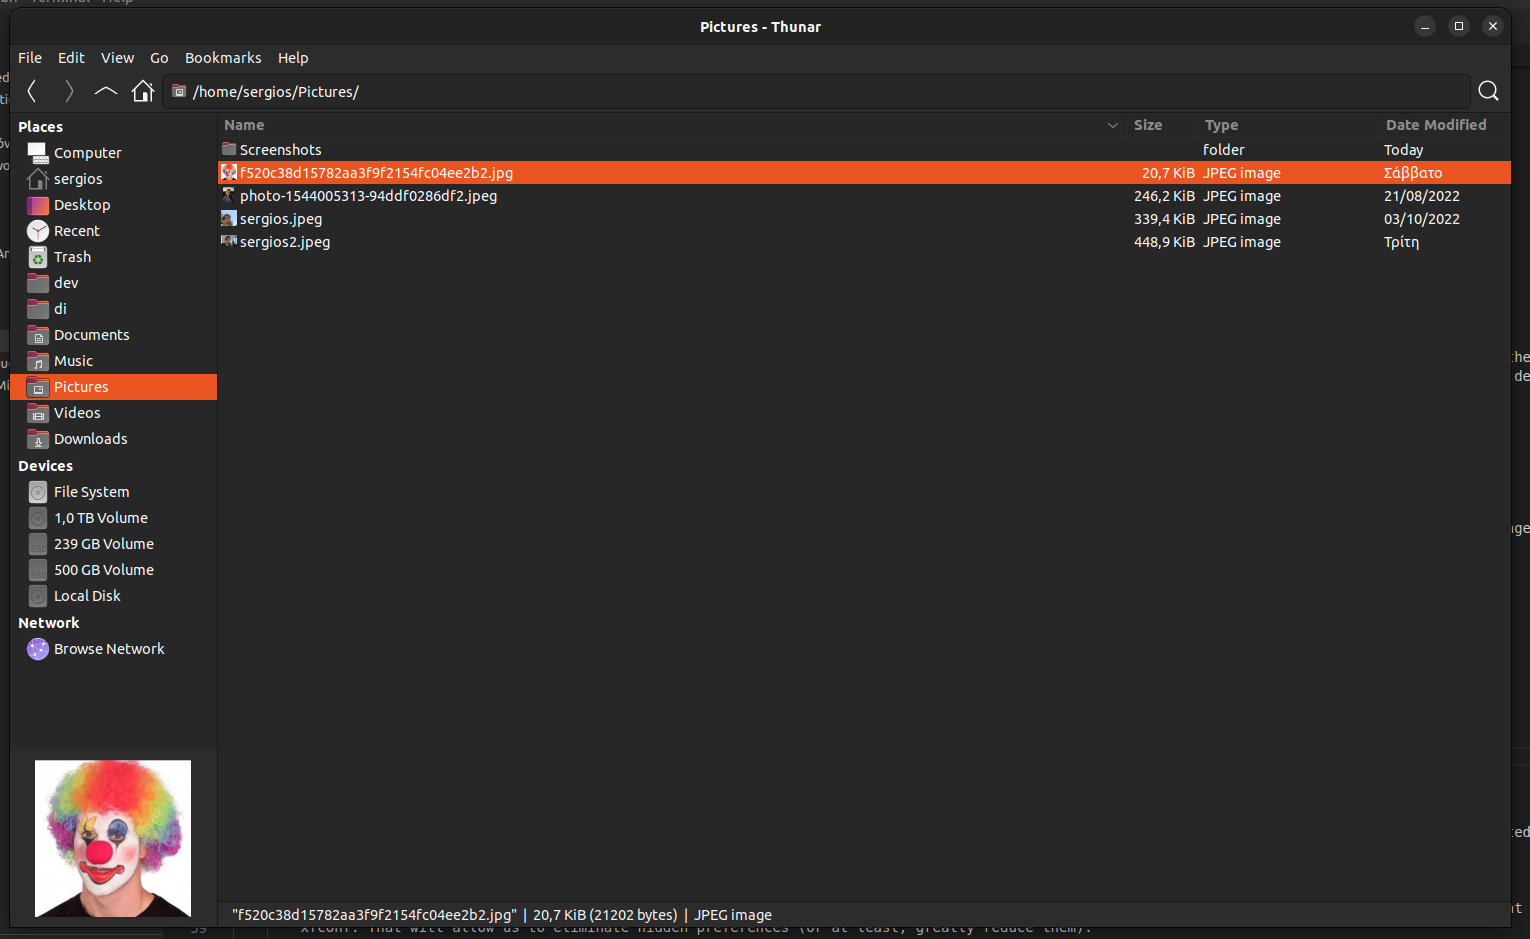Open the Edit menu
Viewport: 1530px width, 939px height.
[71, 58]
